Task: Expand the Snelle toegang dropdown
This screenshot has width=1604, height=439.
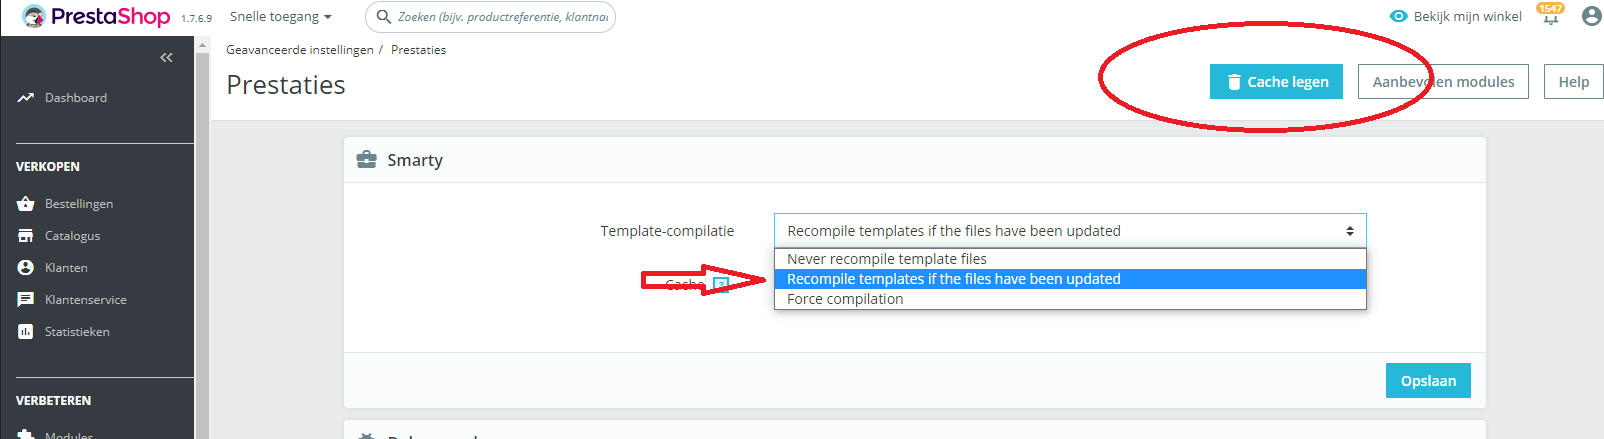Action: point(280,17)
